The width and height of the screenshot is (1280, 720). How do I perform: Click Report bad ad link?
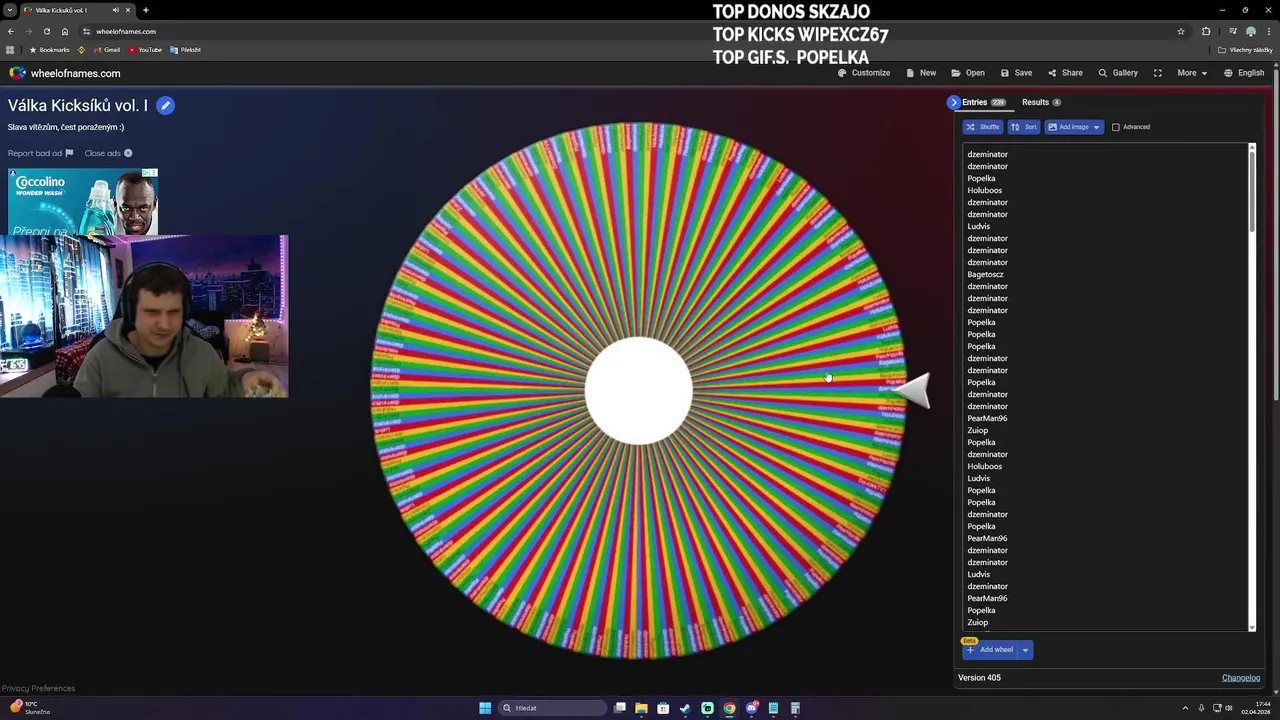point(41,153)
